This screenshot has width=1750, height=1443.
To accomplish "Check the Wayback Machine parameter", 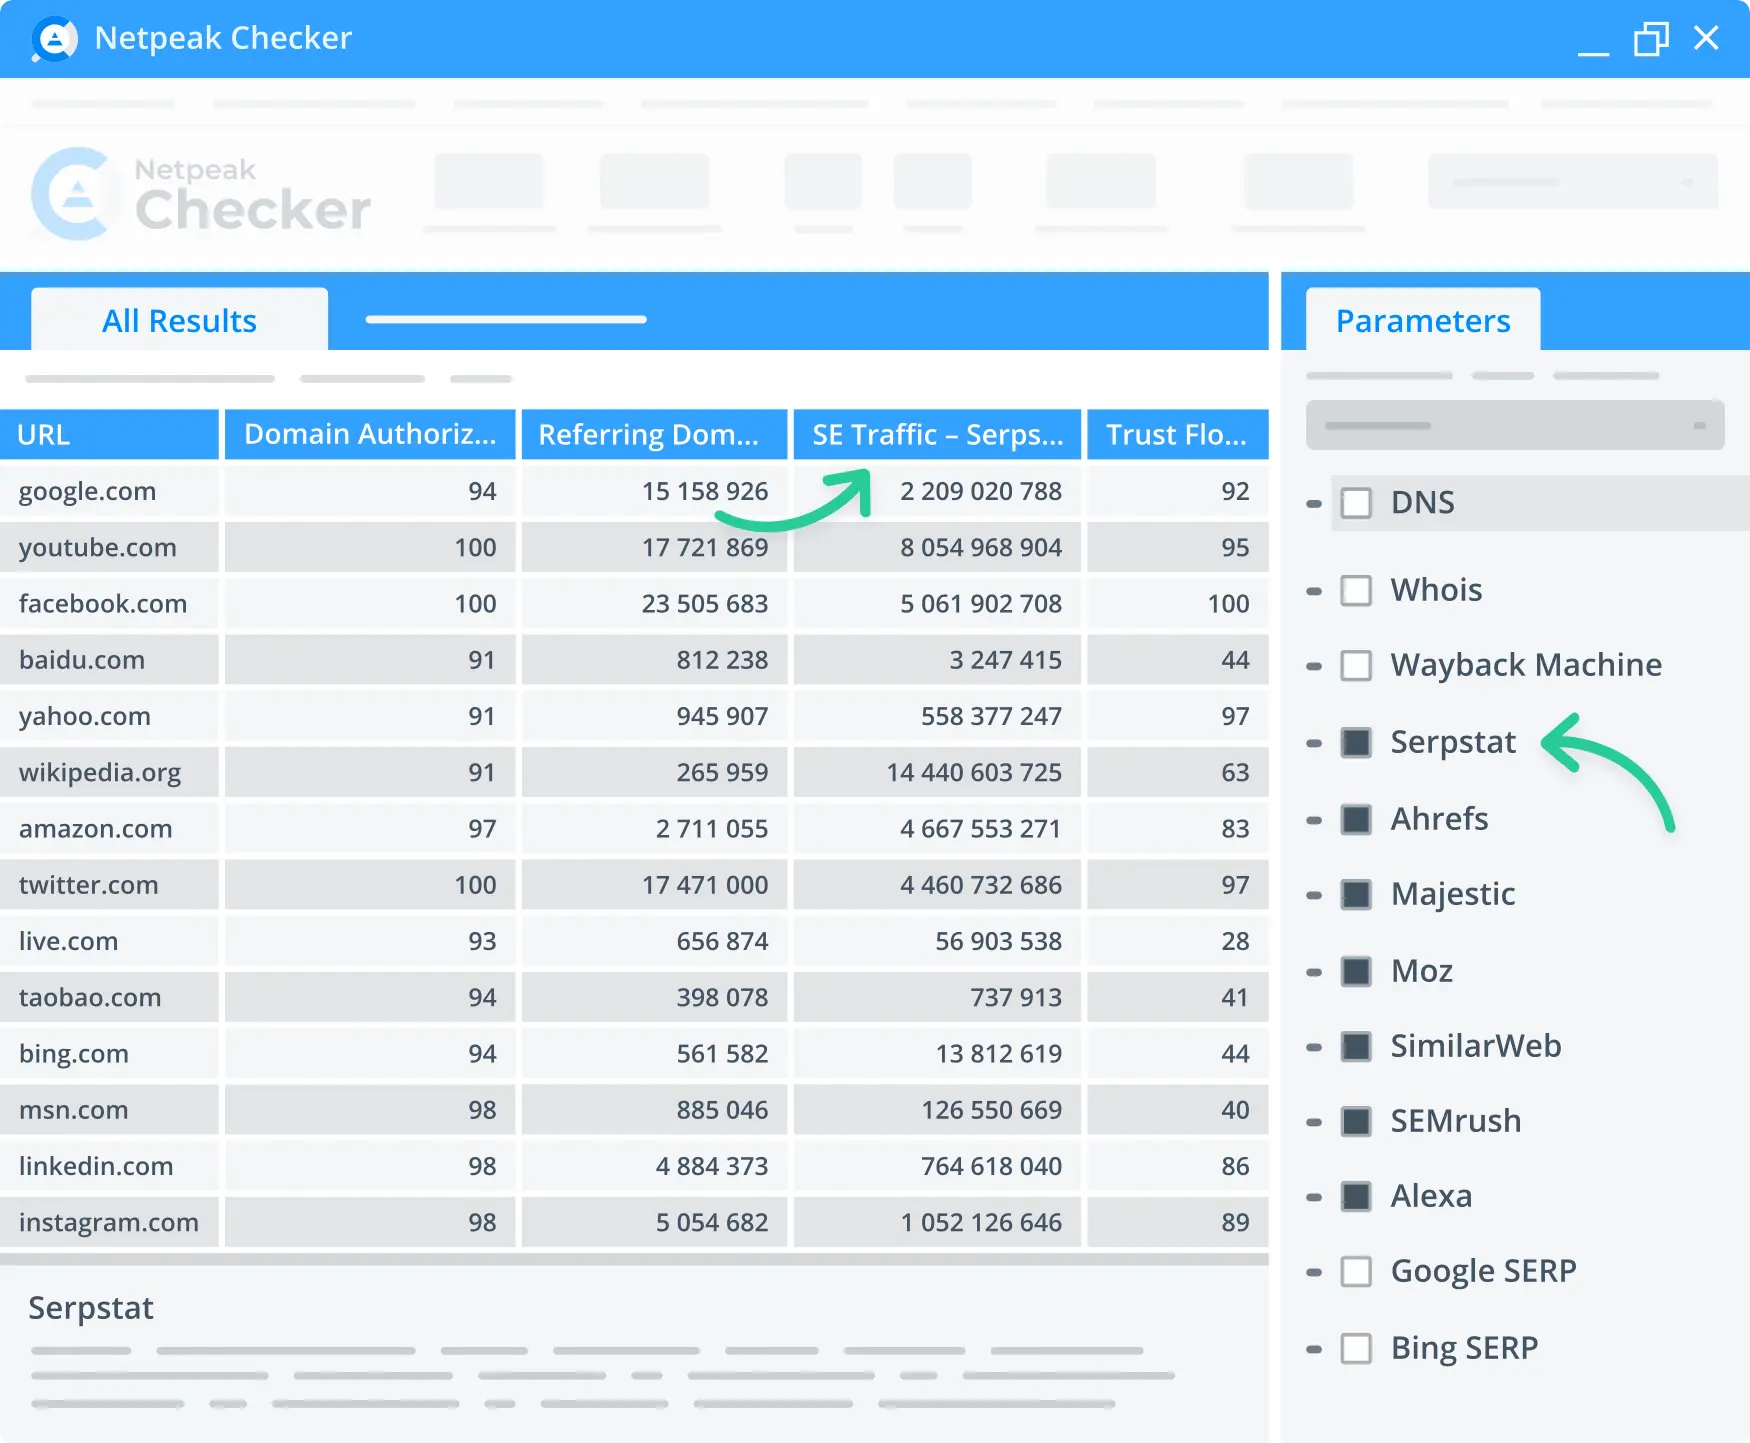I will 1356,665.
